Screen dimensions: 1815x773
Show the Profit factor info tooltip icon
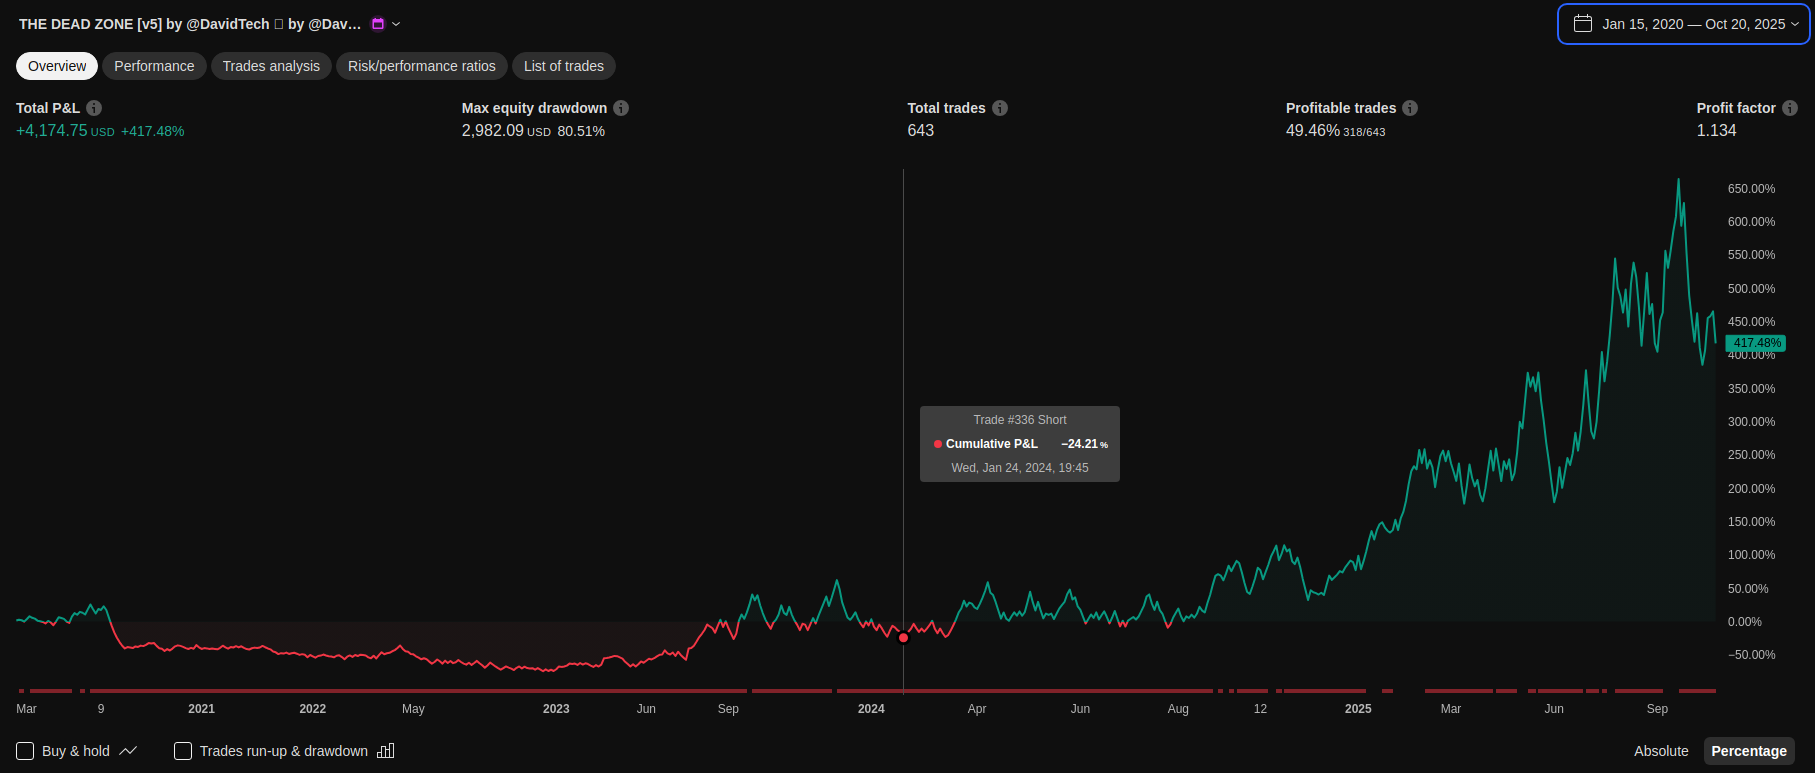1790,108
